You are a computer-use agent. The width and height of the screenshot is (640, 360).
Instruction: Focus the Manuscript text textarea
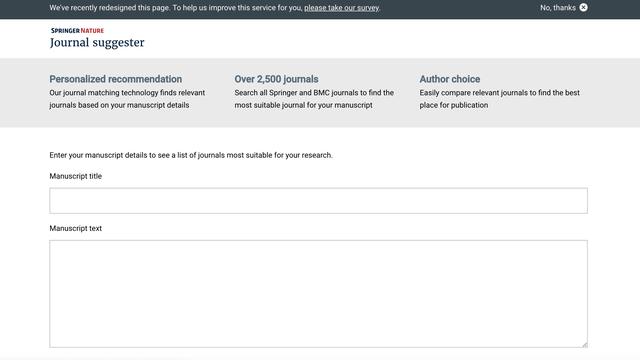pyautogui.click(x=318, y=294)
